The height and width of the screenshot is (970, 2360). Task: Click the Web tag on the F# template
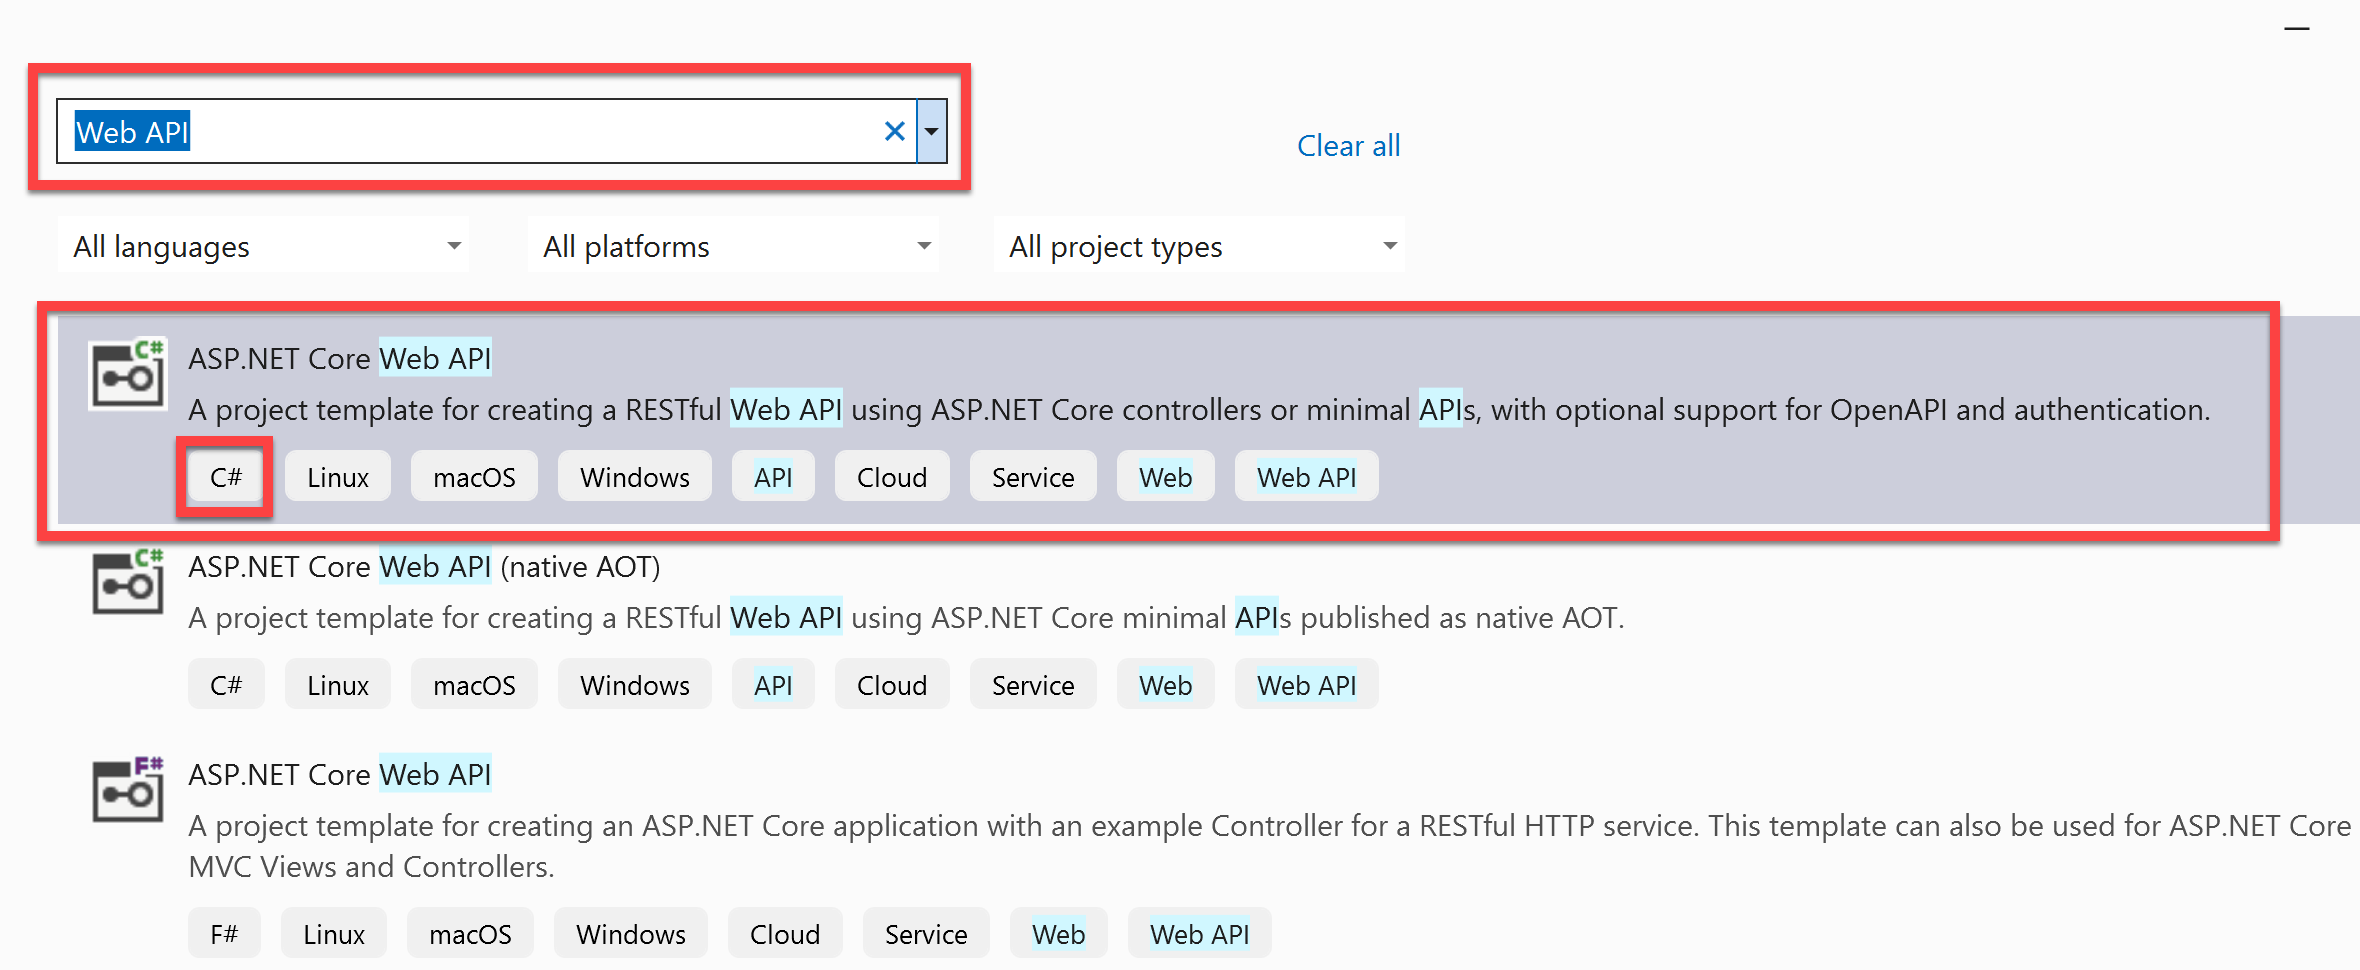pos(1058,933)
